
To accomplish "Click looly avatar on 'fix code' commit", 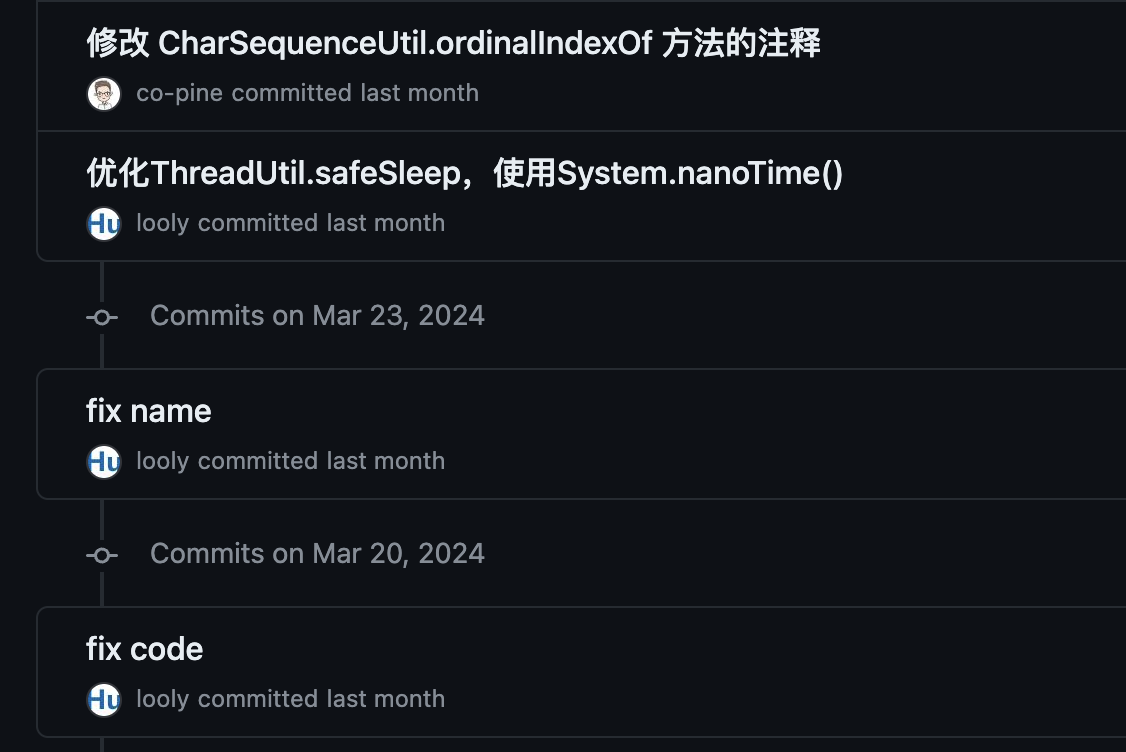I will point(104,700).
